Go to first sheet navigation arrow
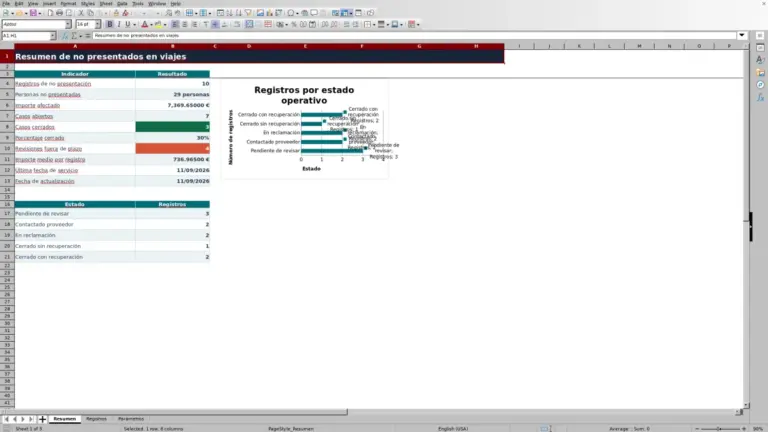Image resolution: width=768 pixels, height=432 pixels. pyautogui.click(x=6, y=419)
